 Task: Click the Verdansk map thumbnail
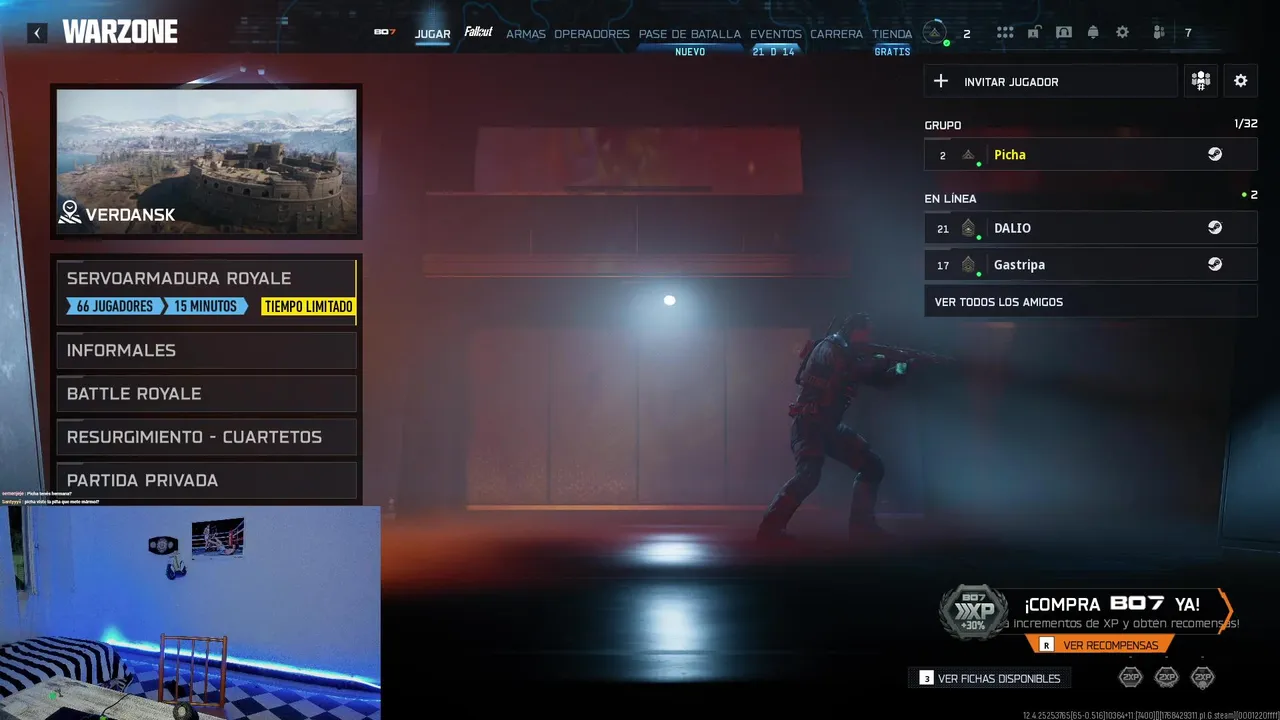(206, 161)
